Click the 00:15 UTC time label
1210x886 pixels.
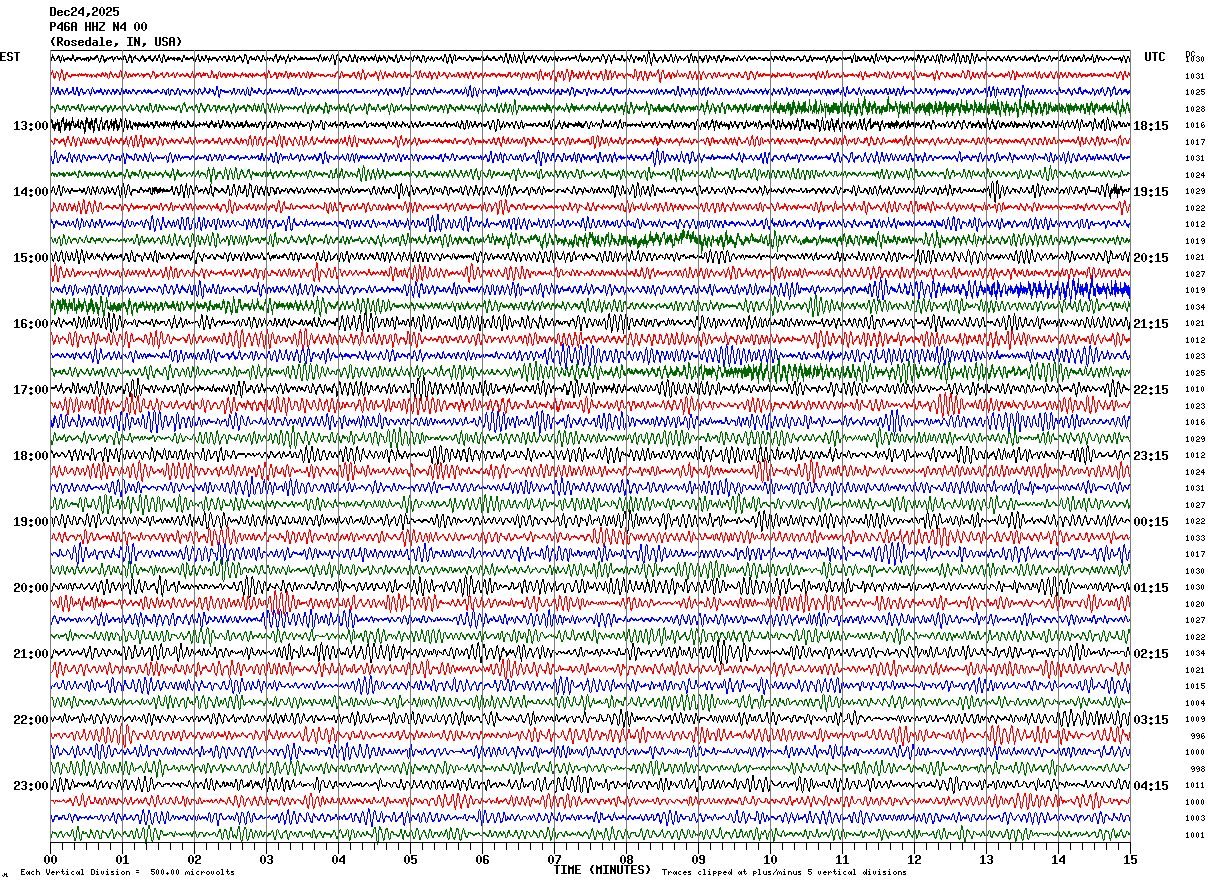[1151, 522]
